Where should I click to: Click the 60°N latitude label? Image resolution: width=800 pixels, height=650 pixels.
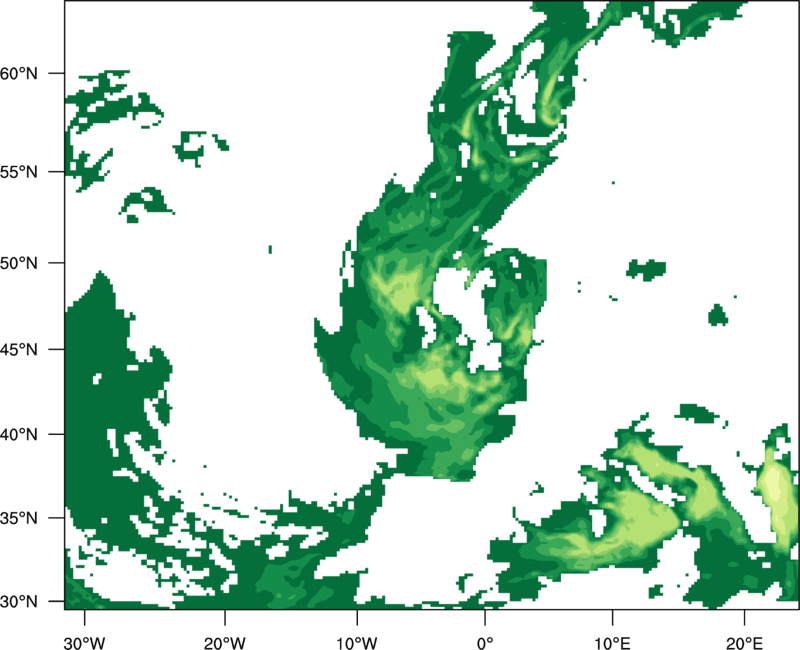[19, 73]
